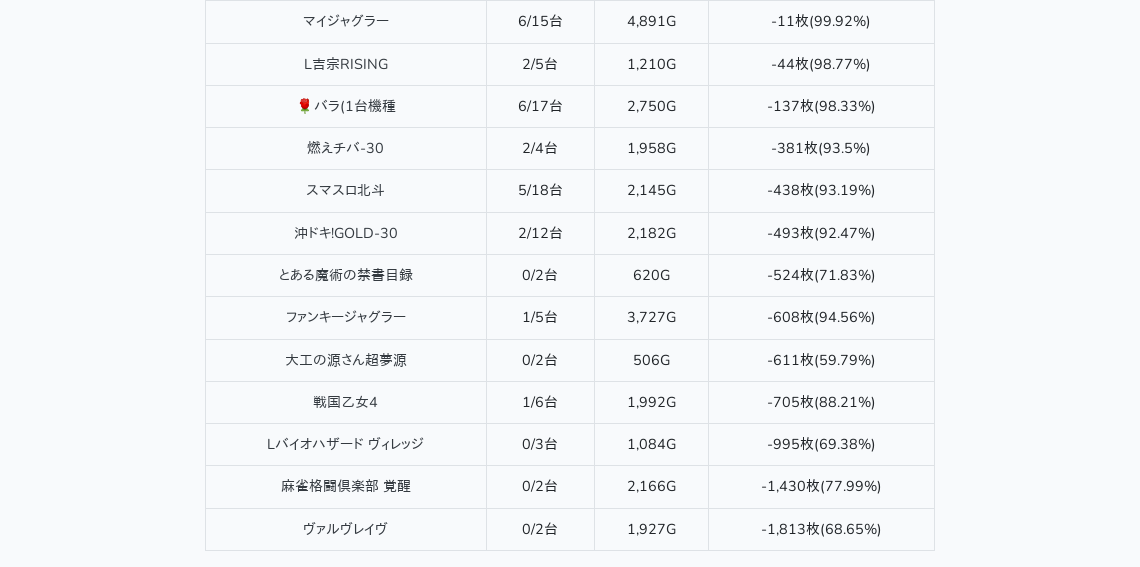1140x567 pixels.
Task: Select the 燃えチバ-30 machine name
Action: pyautogui.click(x=346, y=148)
